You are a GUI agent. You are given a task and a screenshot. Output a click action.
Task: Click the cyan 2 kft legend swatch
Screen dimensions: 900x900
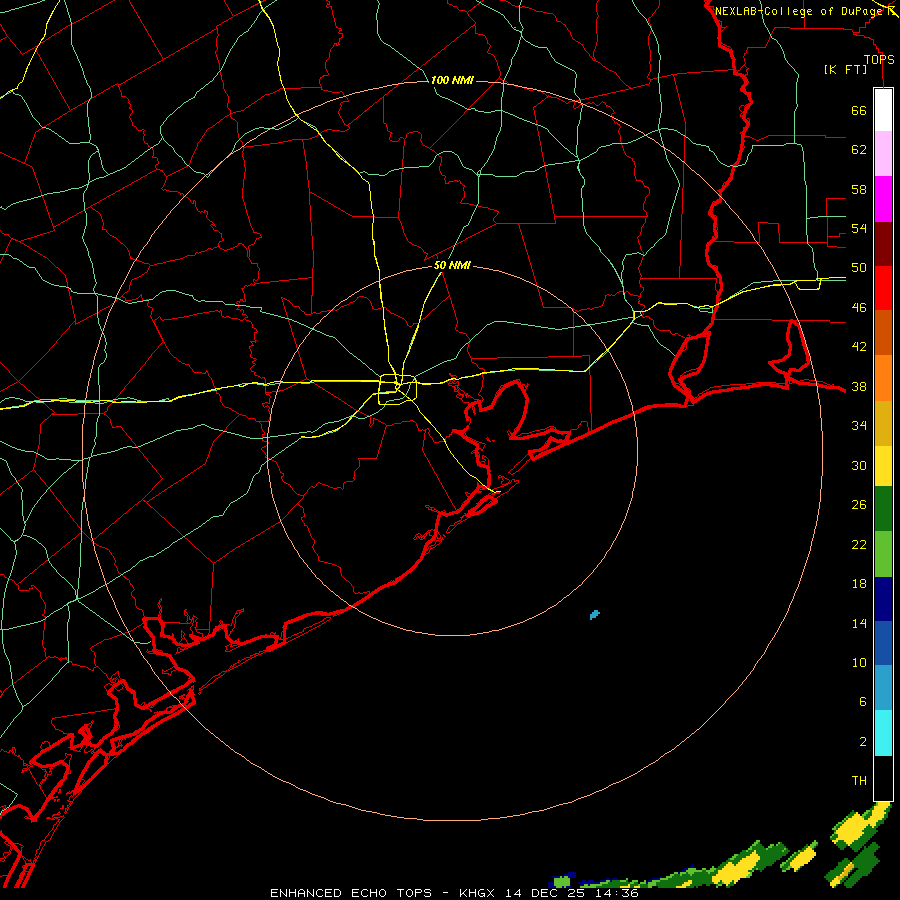[883, 733]
